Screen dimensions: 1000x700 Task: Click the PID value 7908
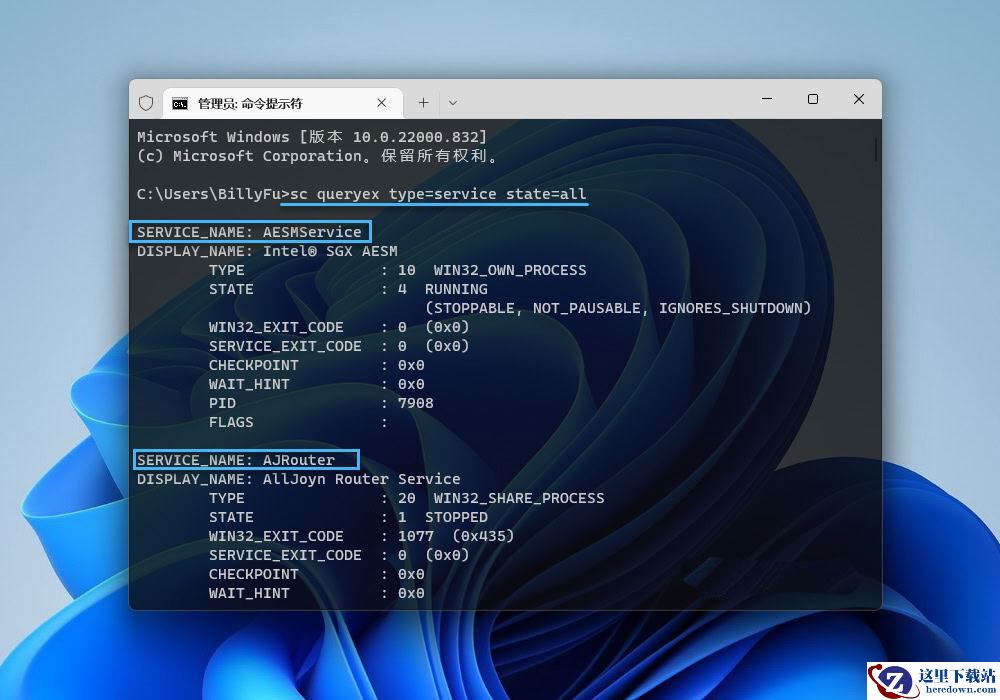tap(416, 404)
